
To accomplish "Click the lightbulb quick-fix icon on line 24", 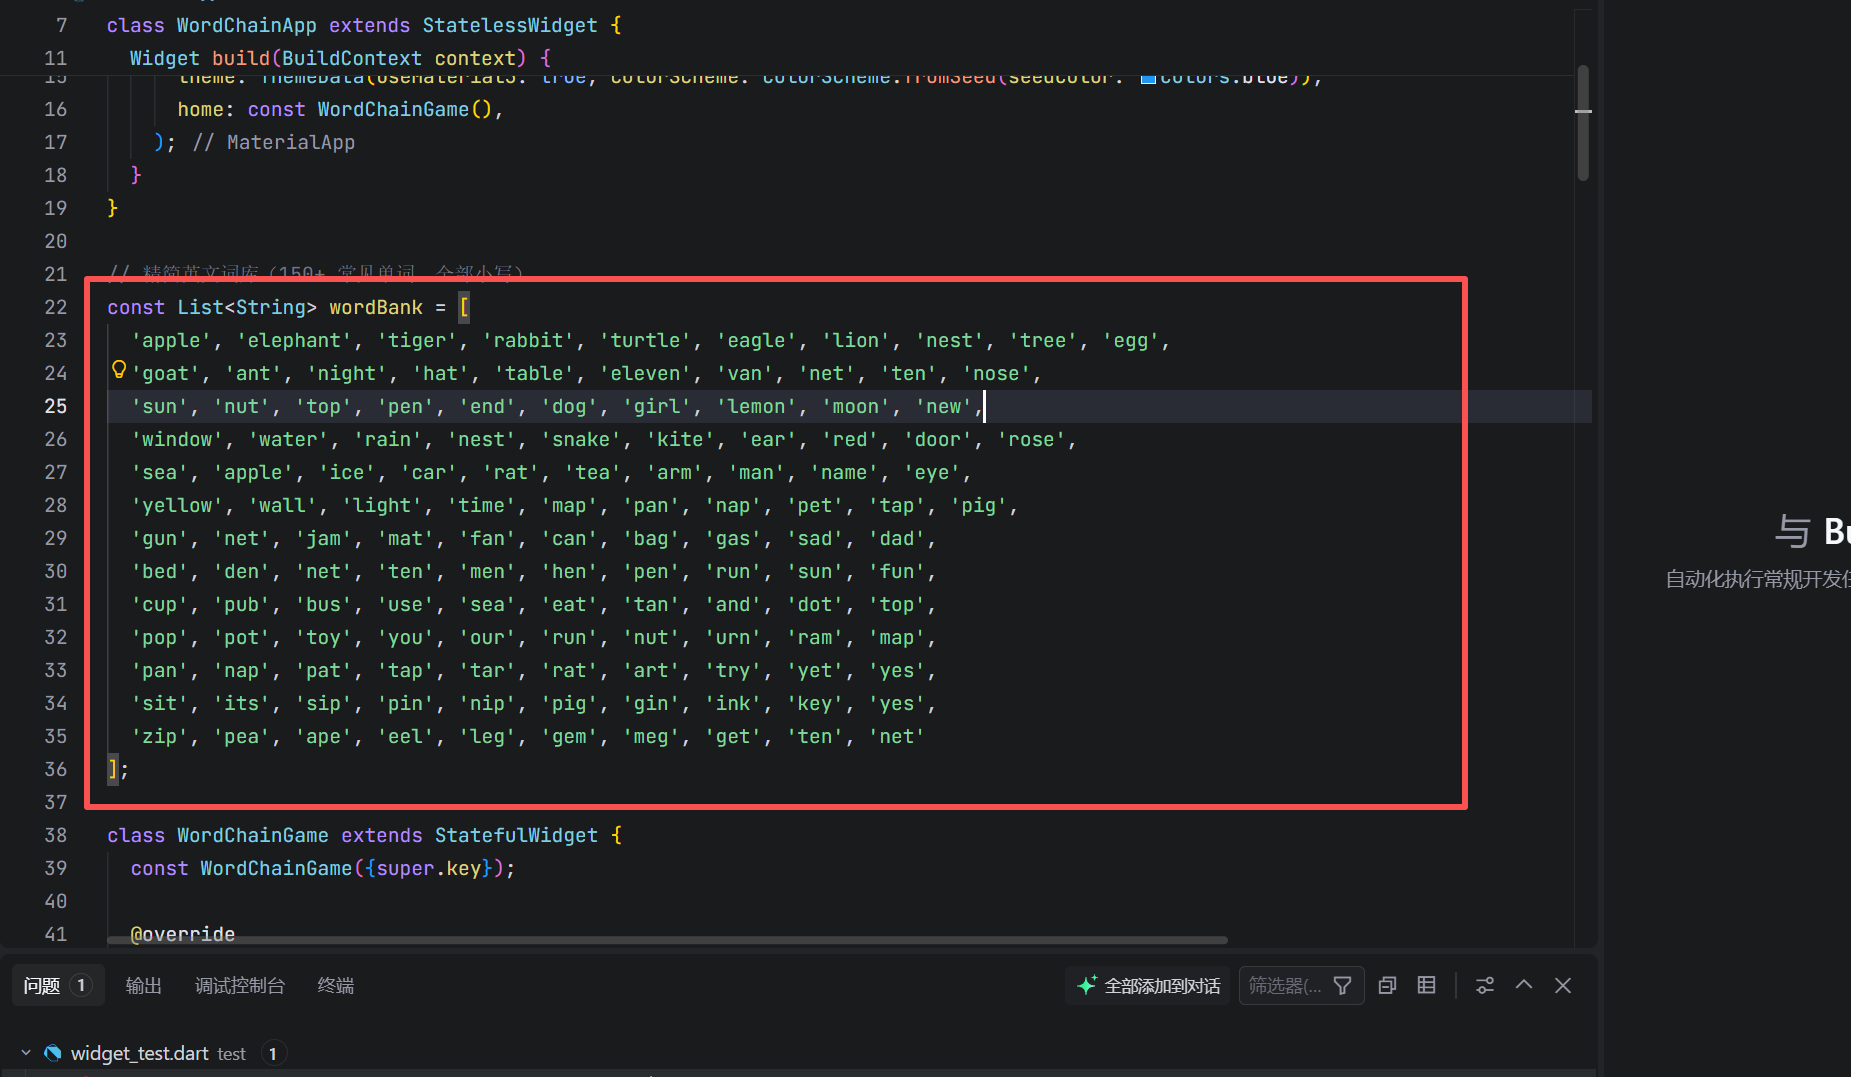I will [119, 370].
